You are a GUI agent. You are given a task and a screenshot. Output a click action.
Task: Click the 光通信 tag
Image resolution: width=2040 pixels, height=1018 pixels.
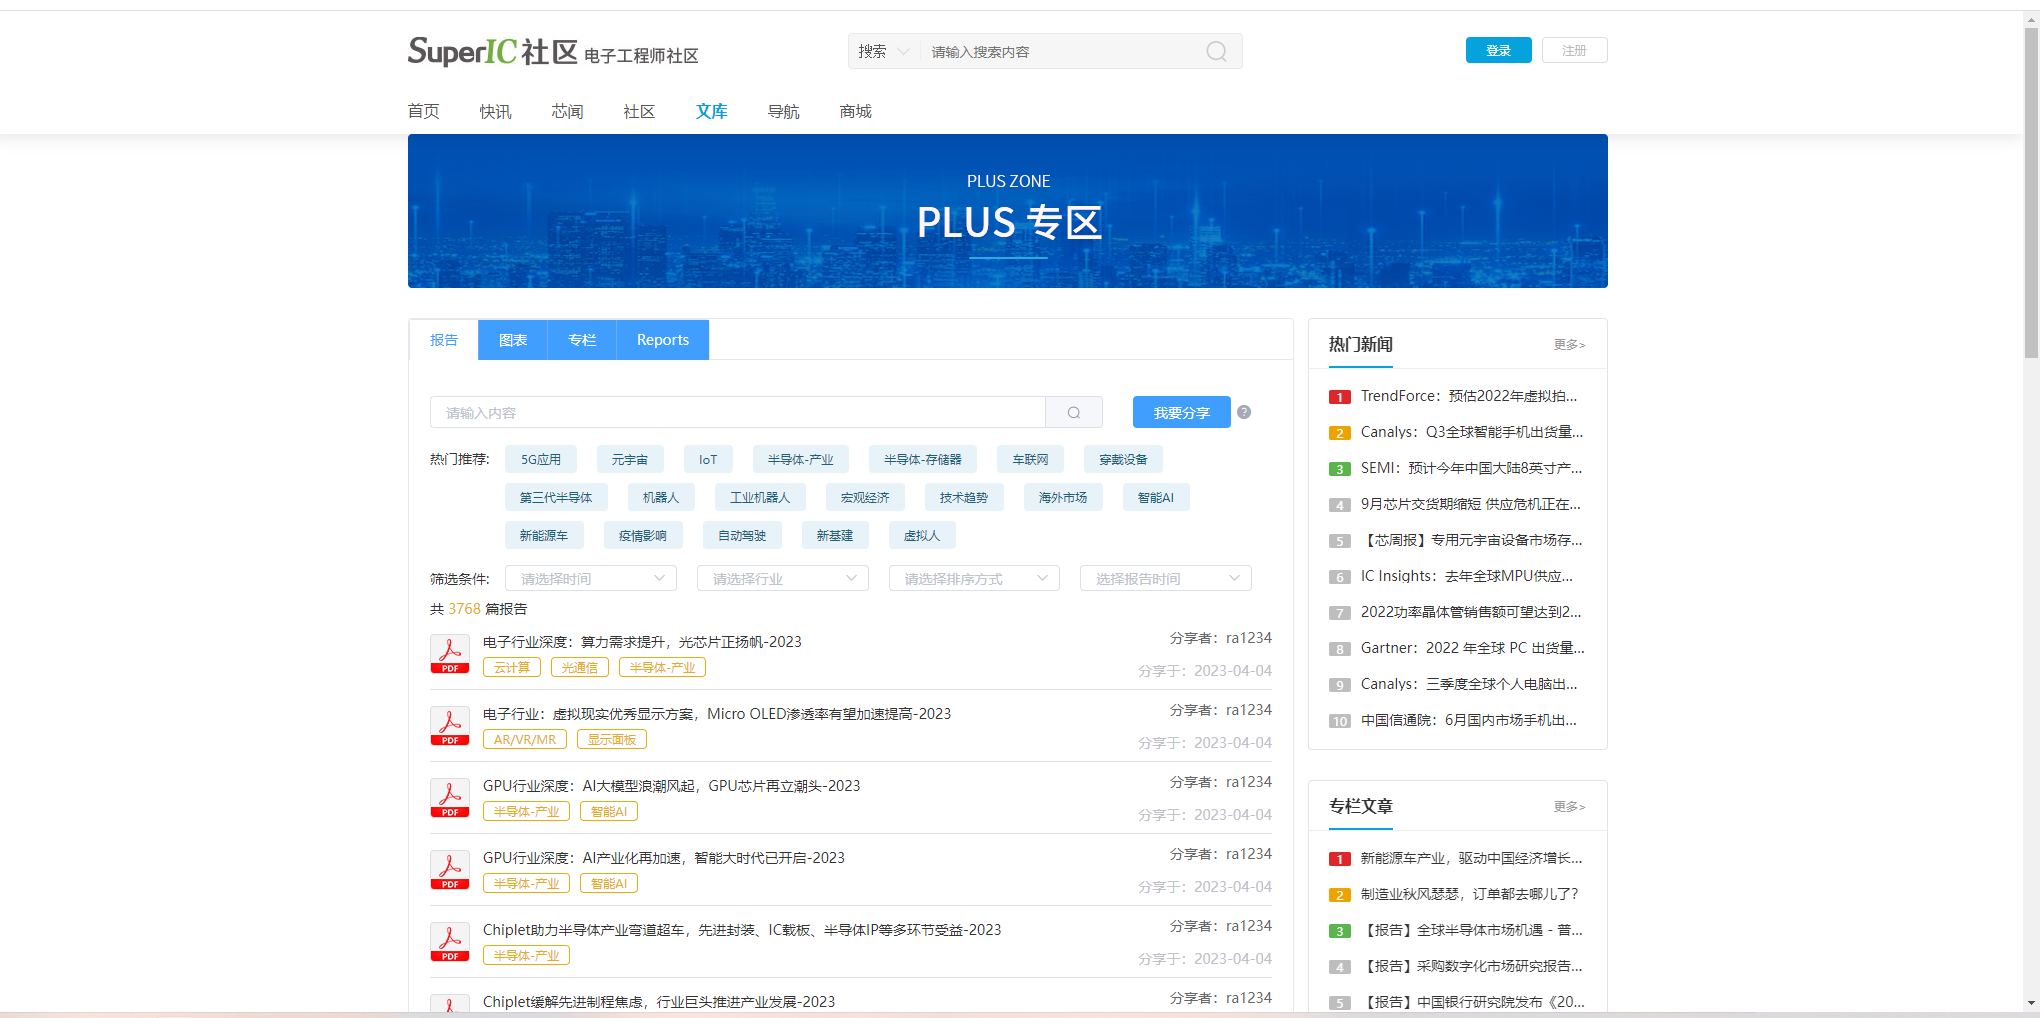point(580,667)
